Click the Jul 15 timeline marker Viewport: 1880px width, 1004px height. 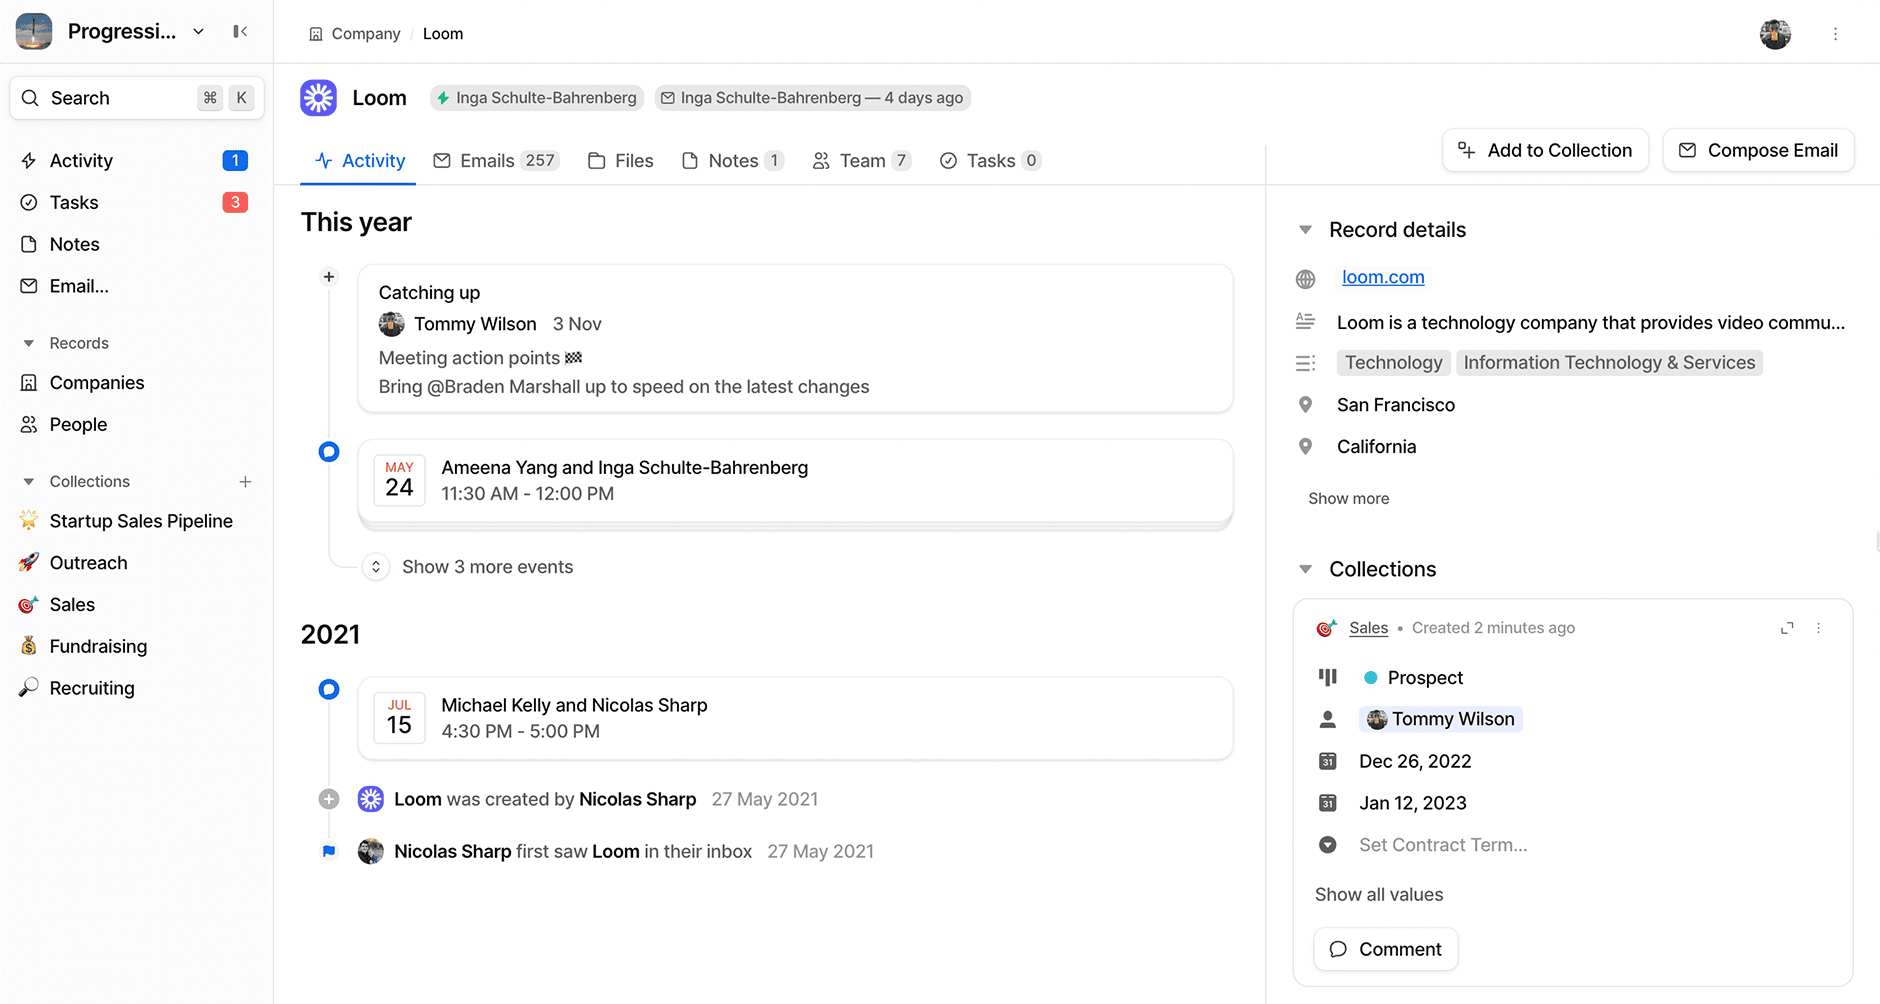click(329, 689)
